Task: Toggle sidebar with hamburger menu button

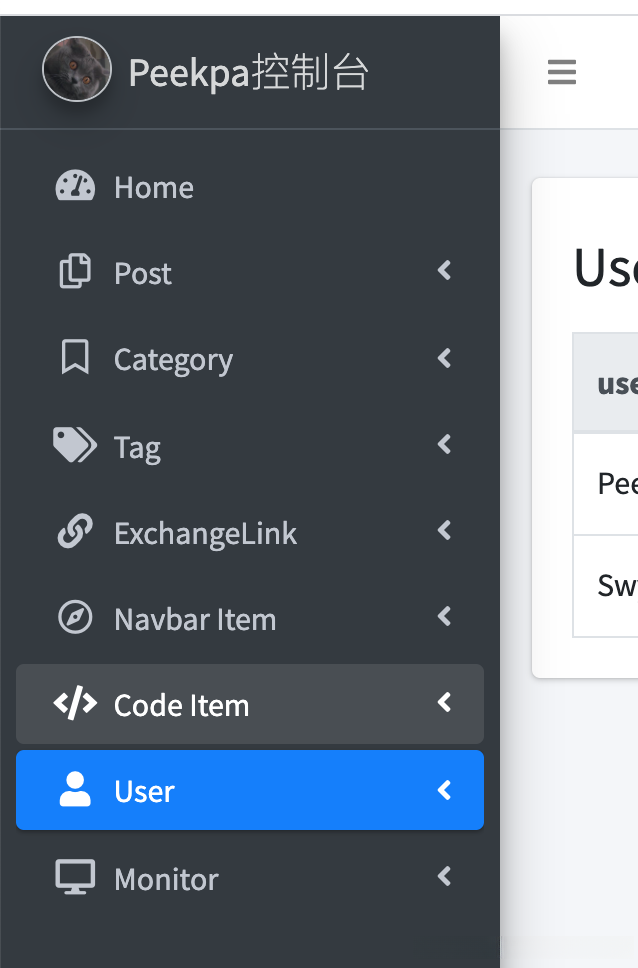Action: (x=562, y=72)
